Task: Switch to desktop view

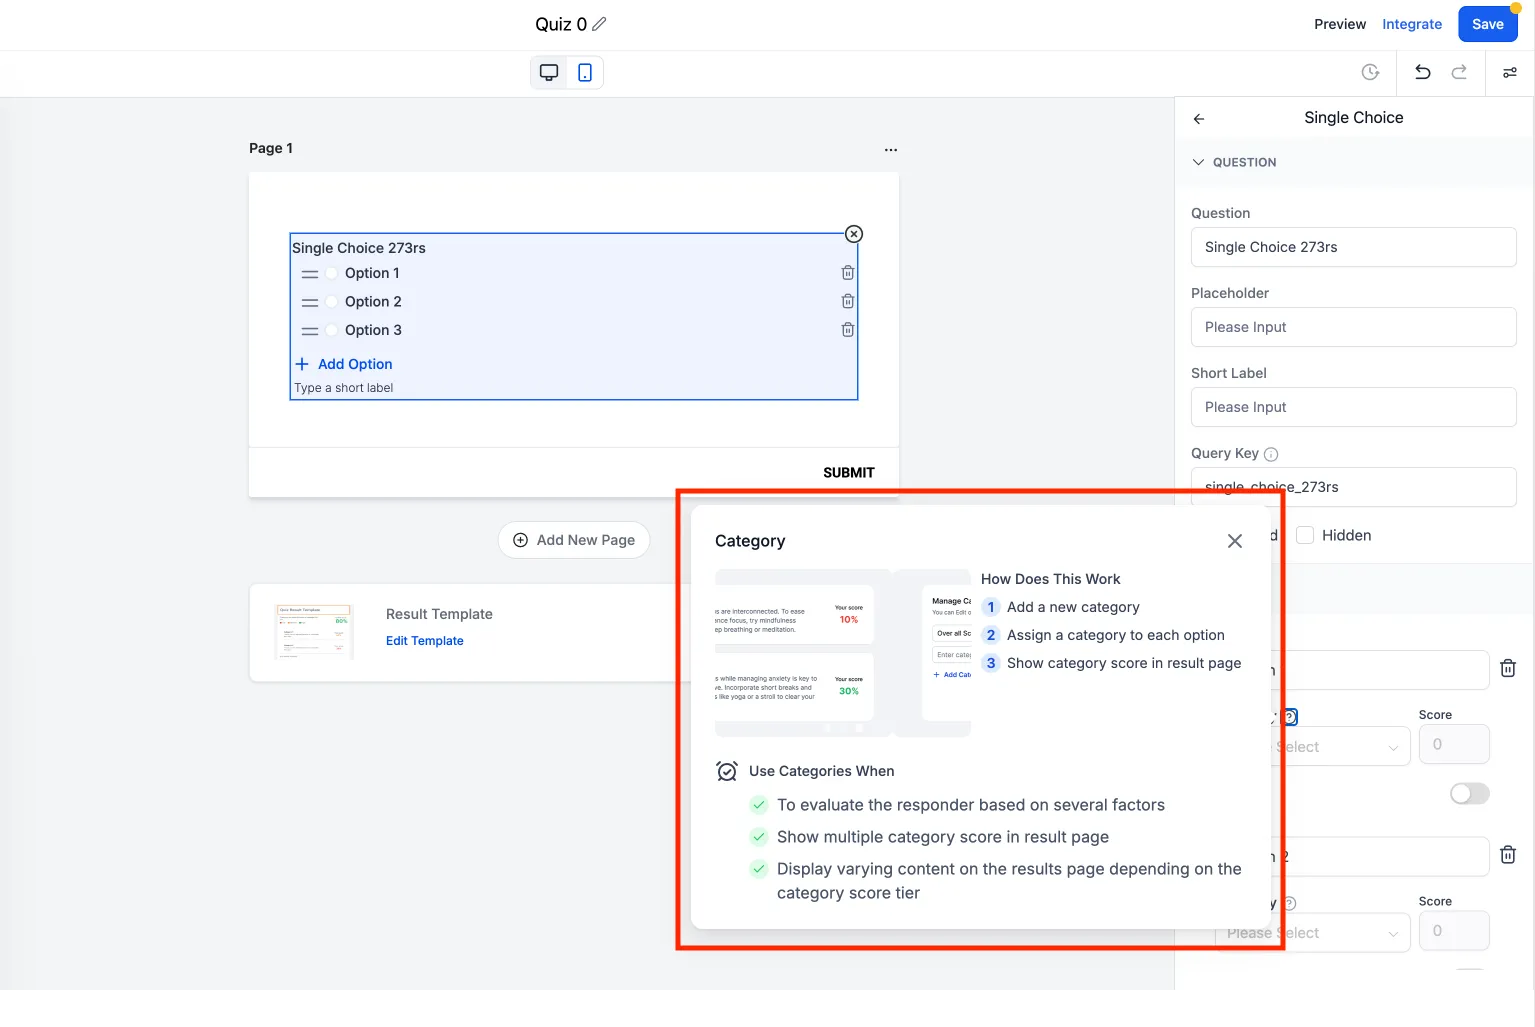Action: (549, 72)
